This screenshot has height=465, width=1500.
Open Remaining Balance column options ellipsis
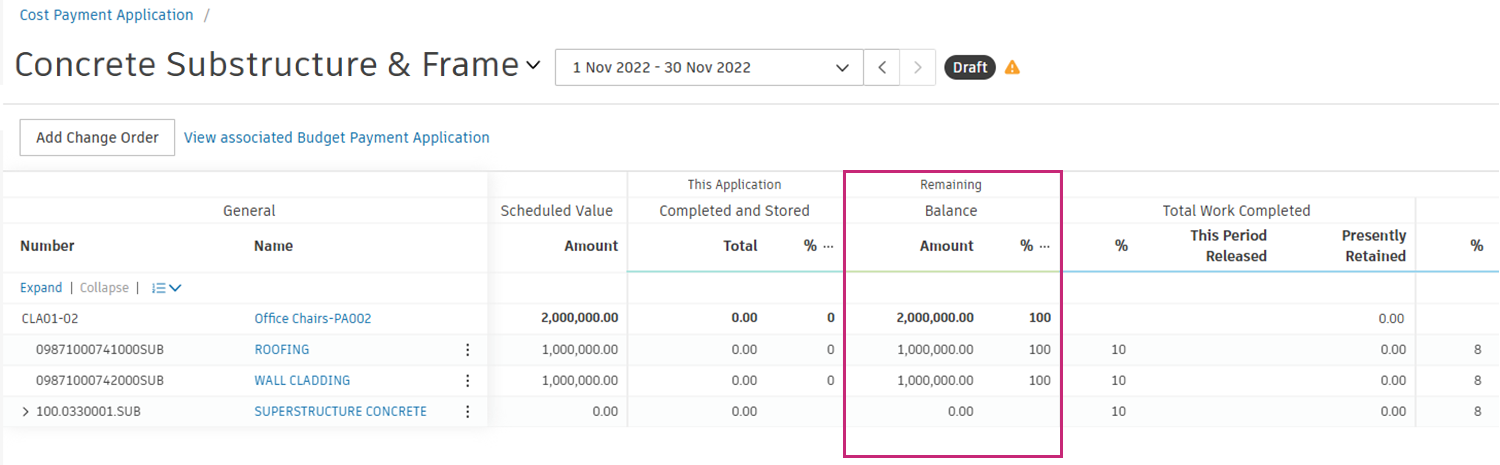click(1046, 246)
